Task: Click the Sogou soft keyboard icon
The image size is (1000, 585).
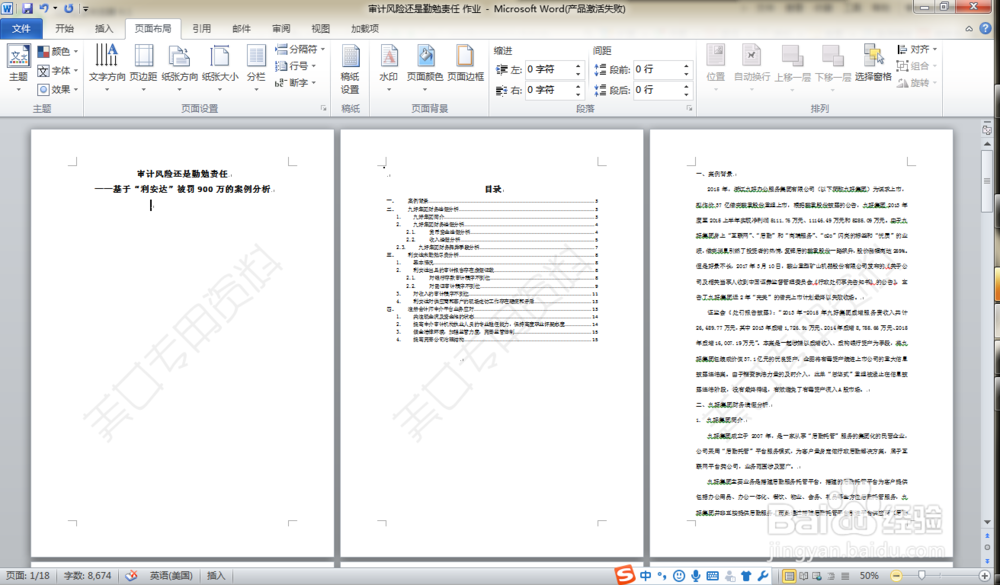Action: click(712, 575)
